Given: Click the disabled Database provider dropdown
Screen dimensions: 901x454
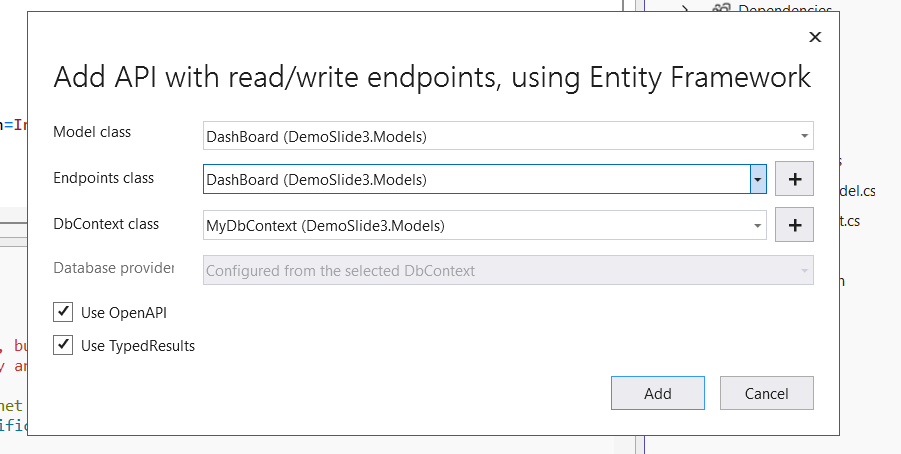Looking at the screenshot, I should pyautogui.click(x=507, y=270).
